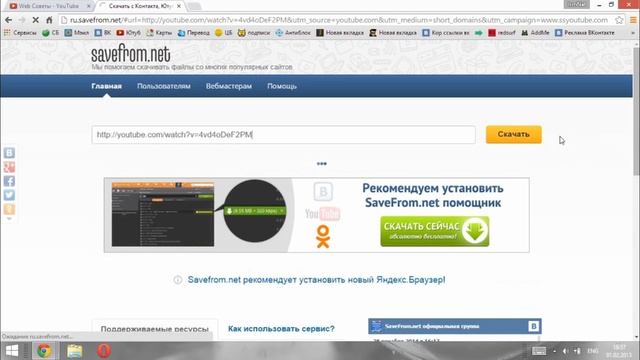Open the volume tray icon
The width and height of the screenshot is (640, 360).
(565, 351)
